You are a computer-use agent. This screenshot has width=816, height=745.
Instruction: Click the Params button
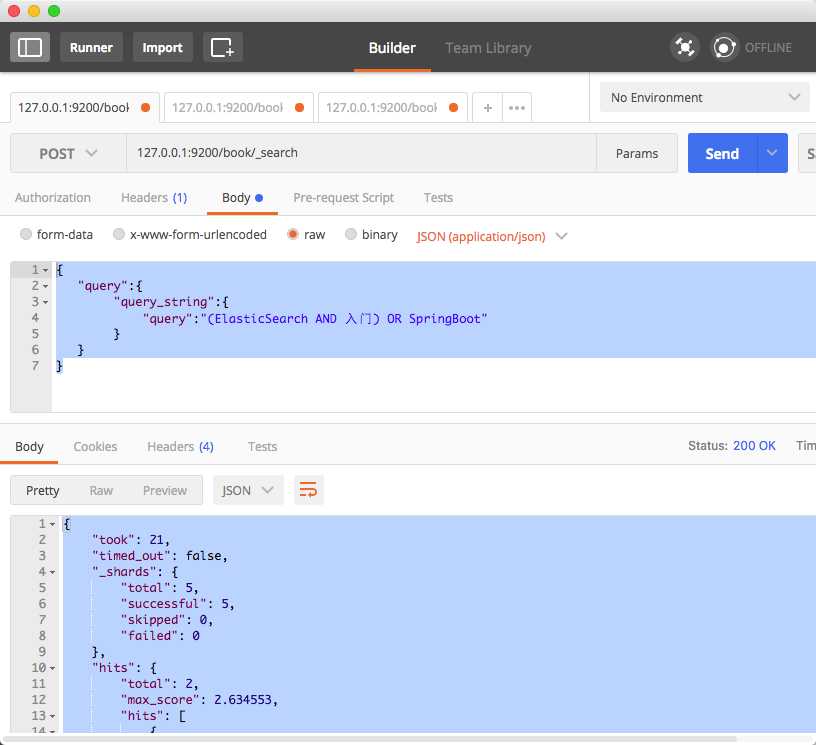coord(637,153)
